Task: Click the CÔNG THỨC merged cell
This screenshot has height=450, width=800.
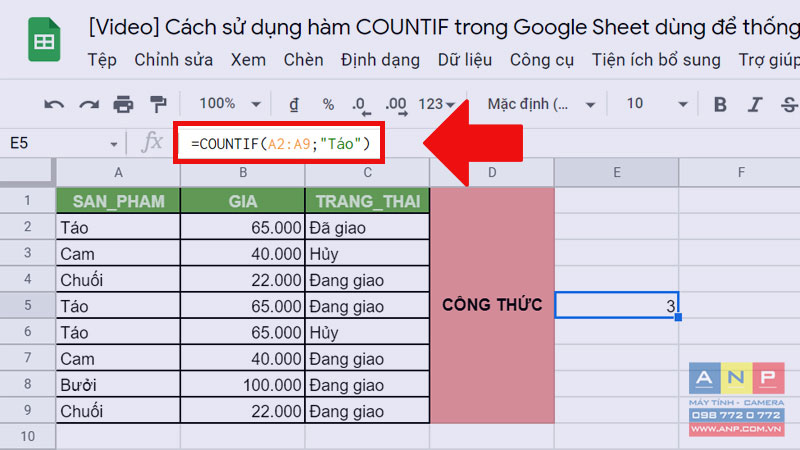Action: tap(492, 305)
